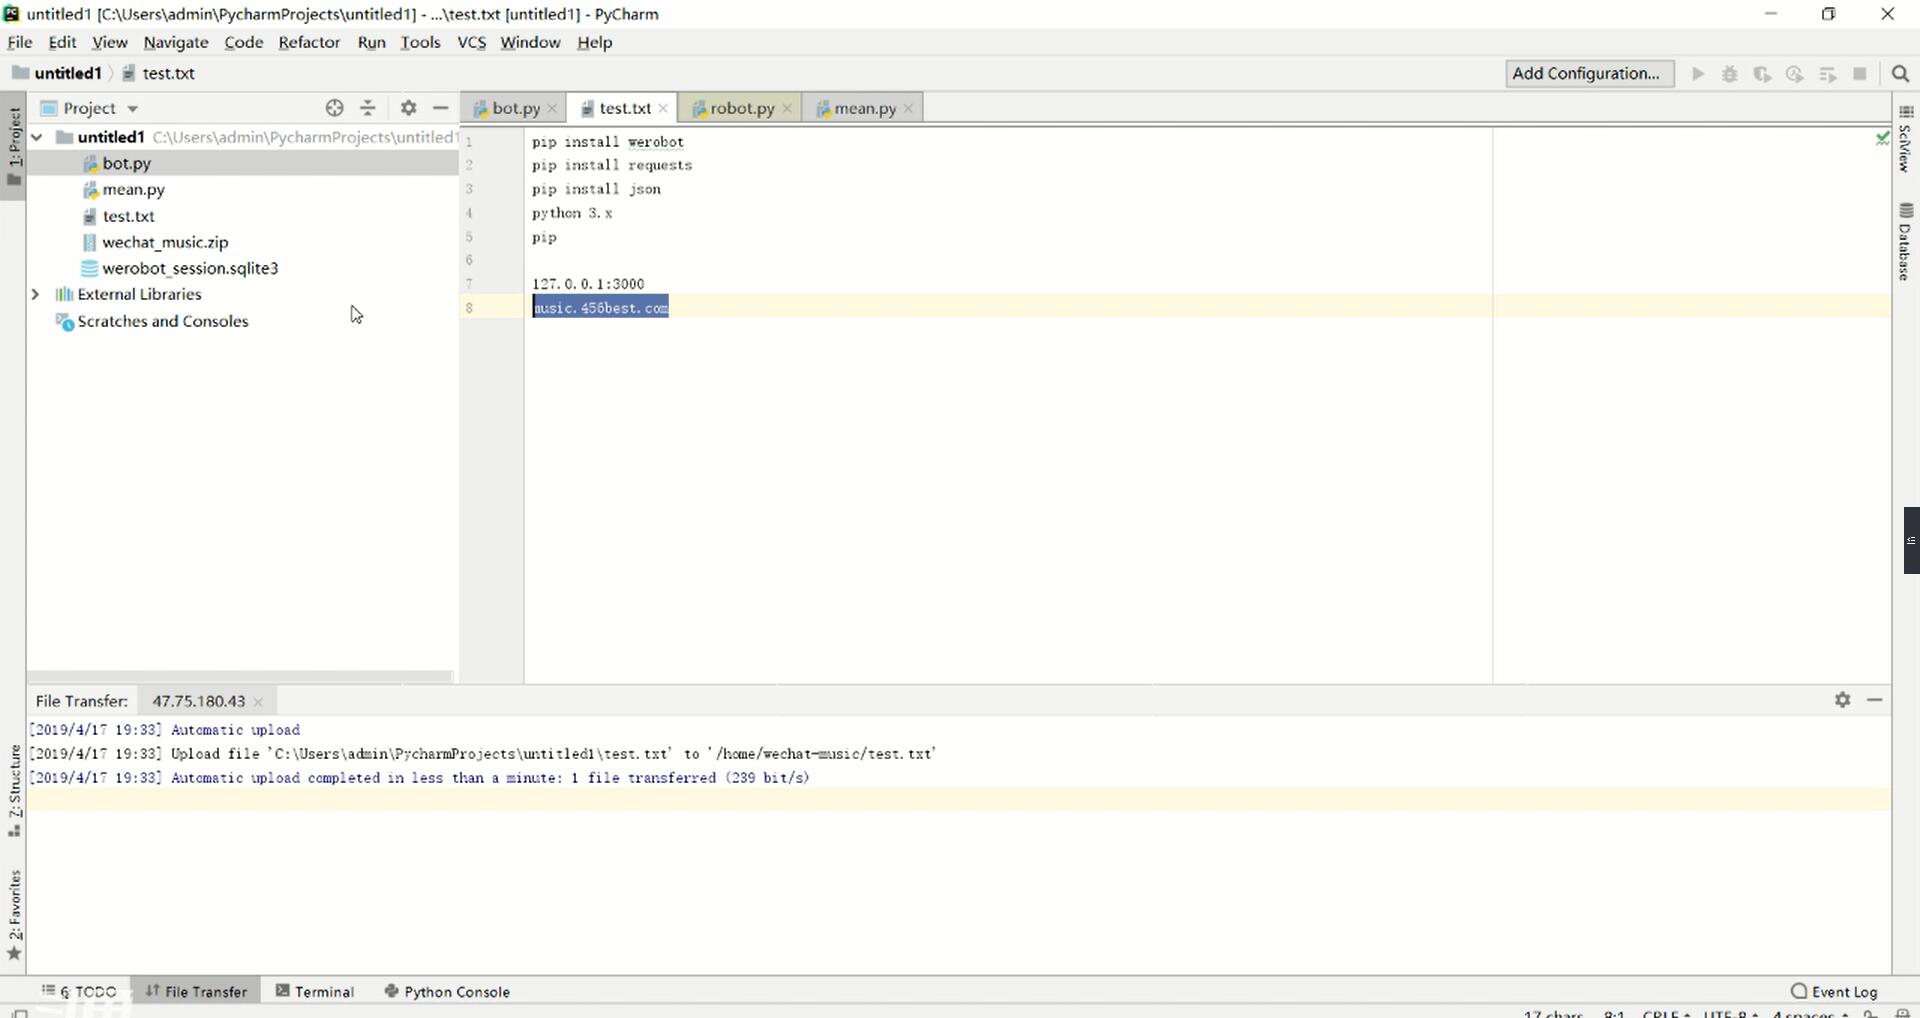Hide the File Transfer panel
This screenshot has height=1018, width=1920.
[1875, 700]
